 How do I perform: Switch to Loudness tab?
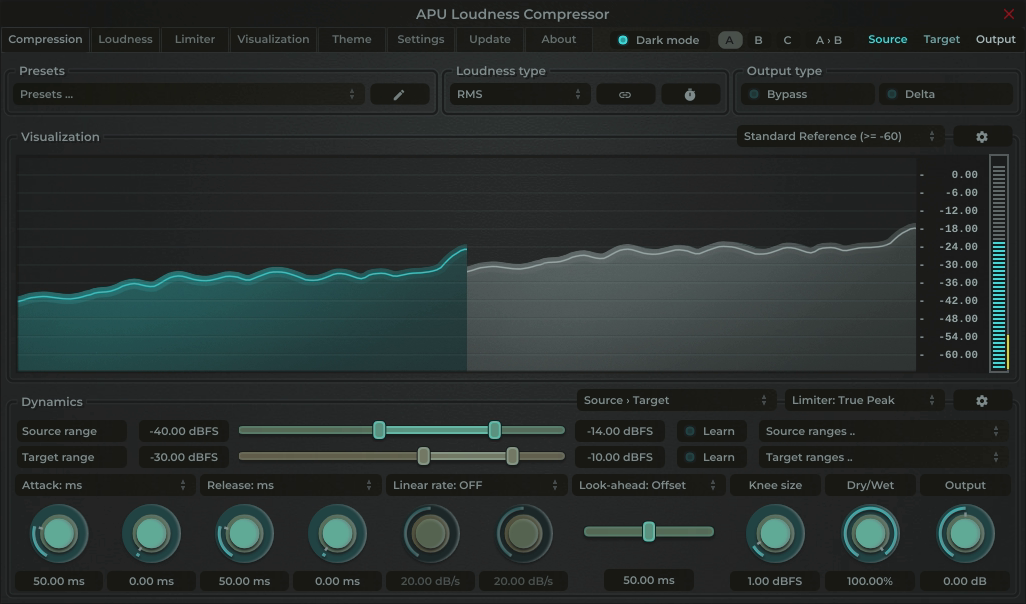(125, 39)
